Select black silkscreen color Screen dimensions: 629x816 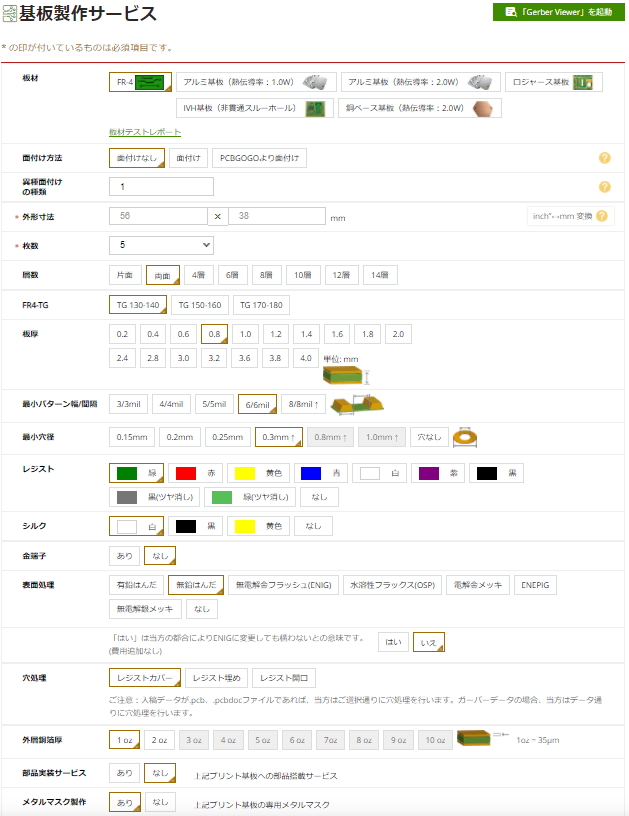[x=195, y=526]
